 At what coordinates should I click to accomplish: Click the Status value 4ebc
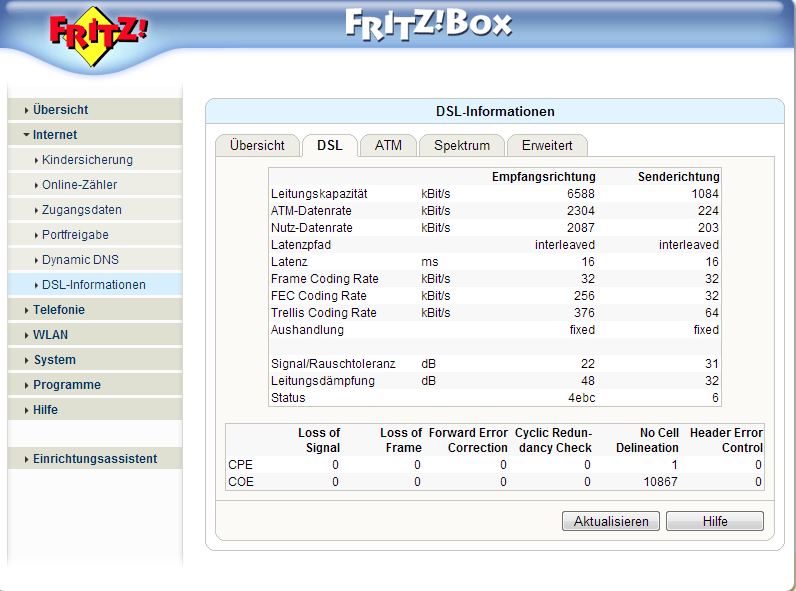582,398
